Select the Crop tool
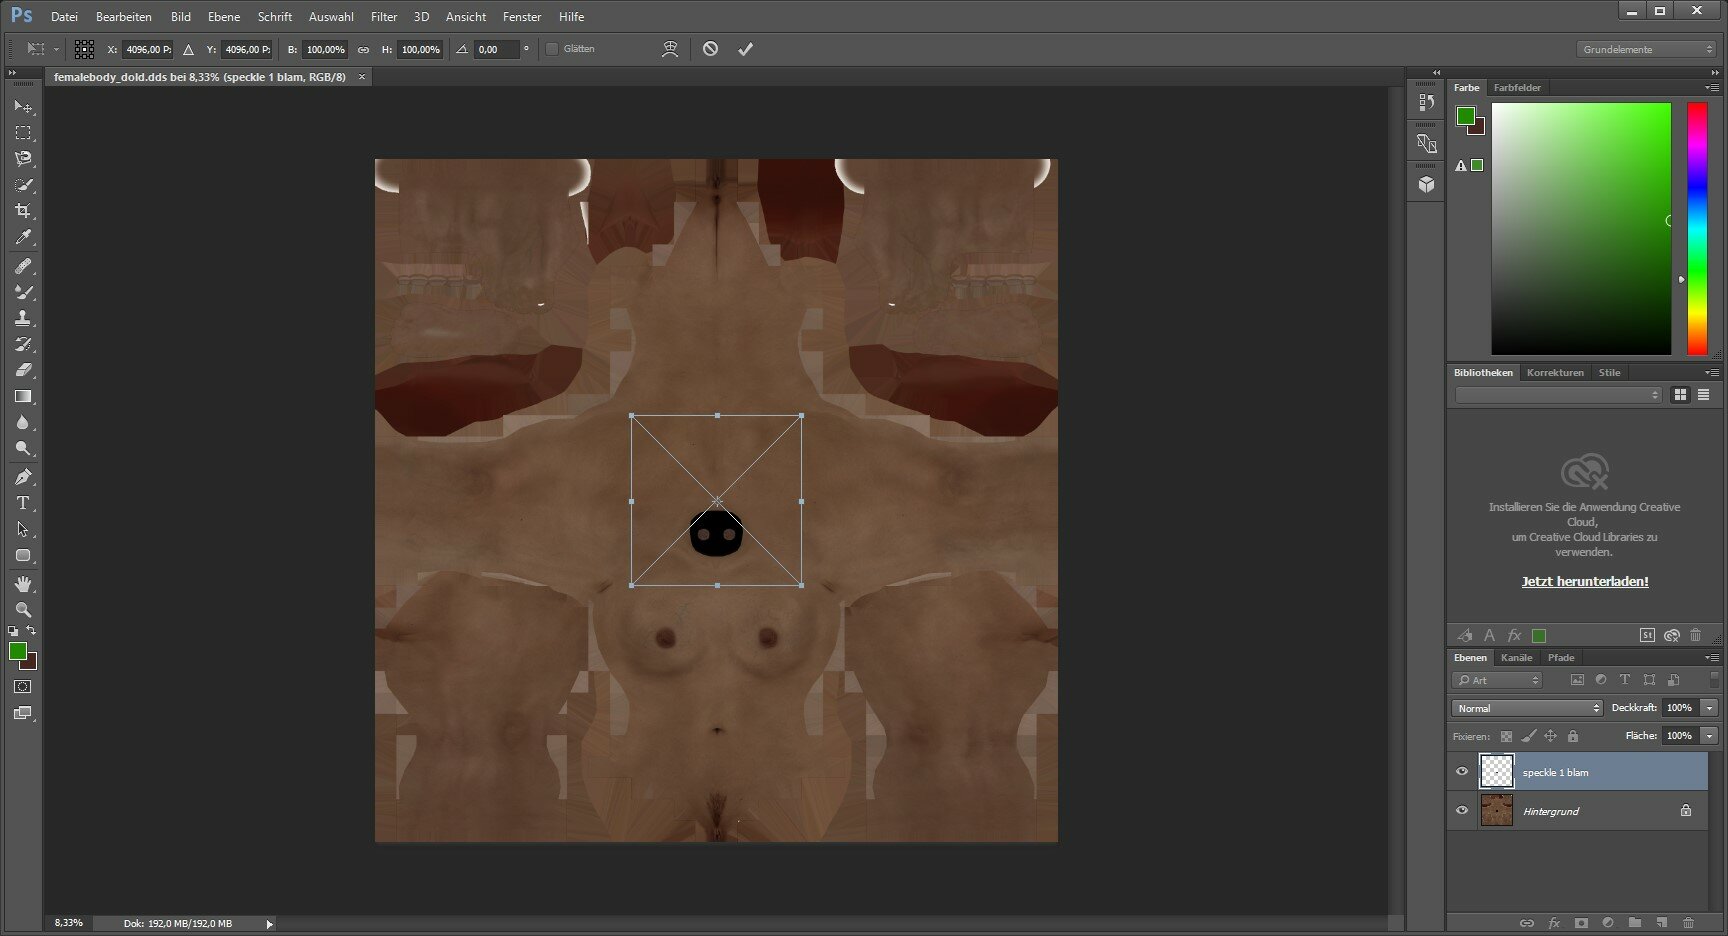The image size is (1728, 936). coord(23,211)
